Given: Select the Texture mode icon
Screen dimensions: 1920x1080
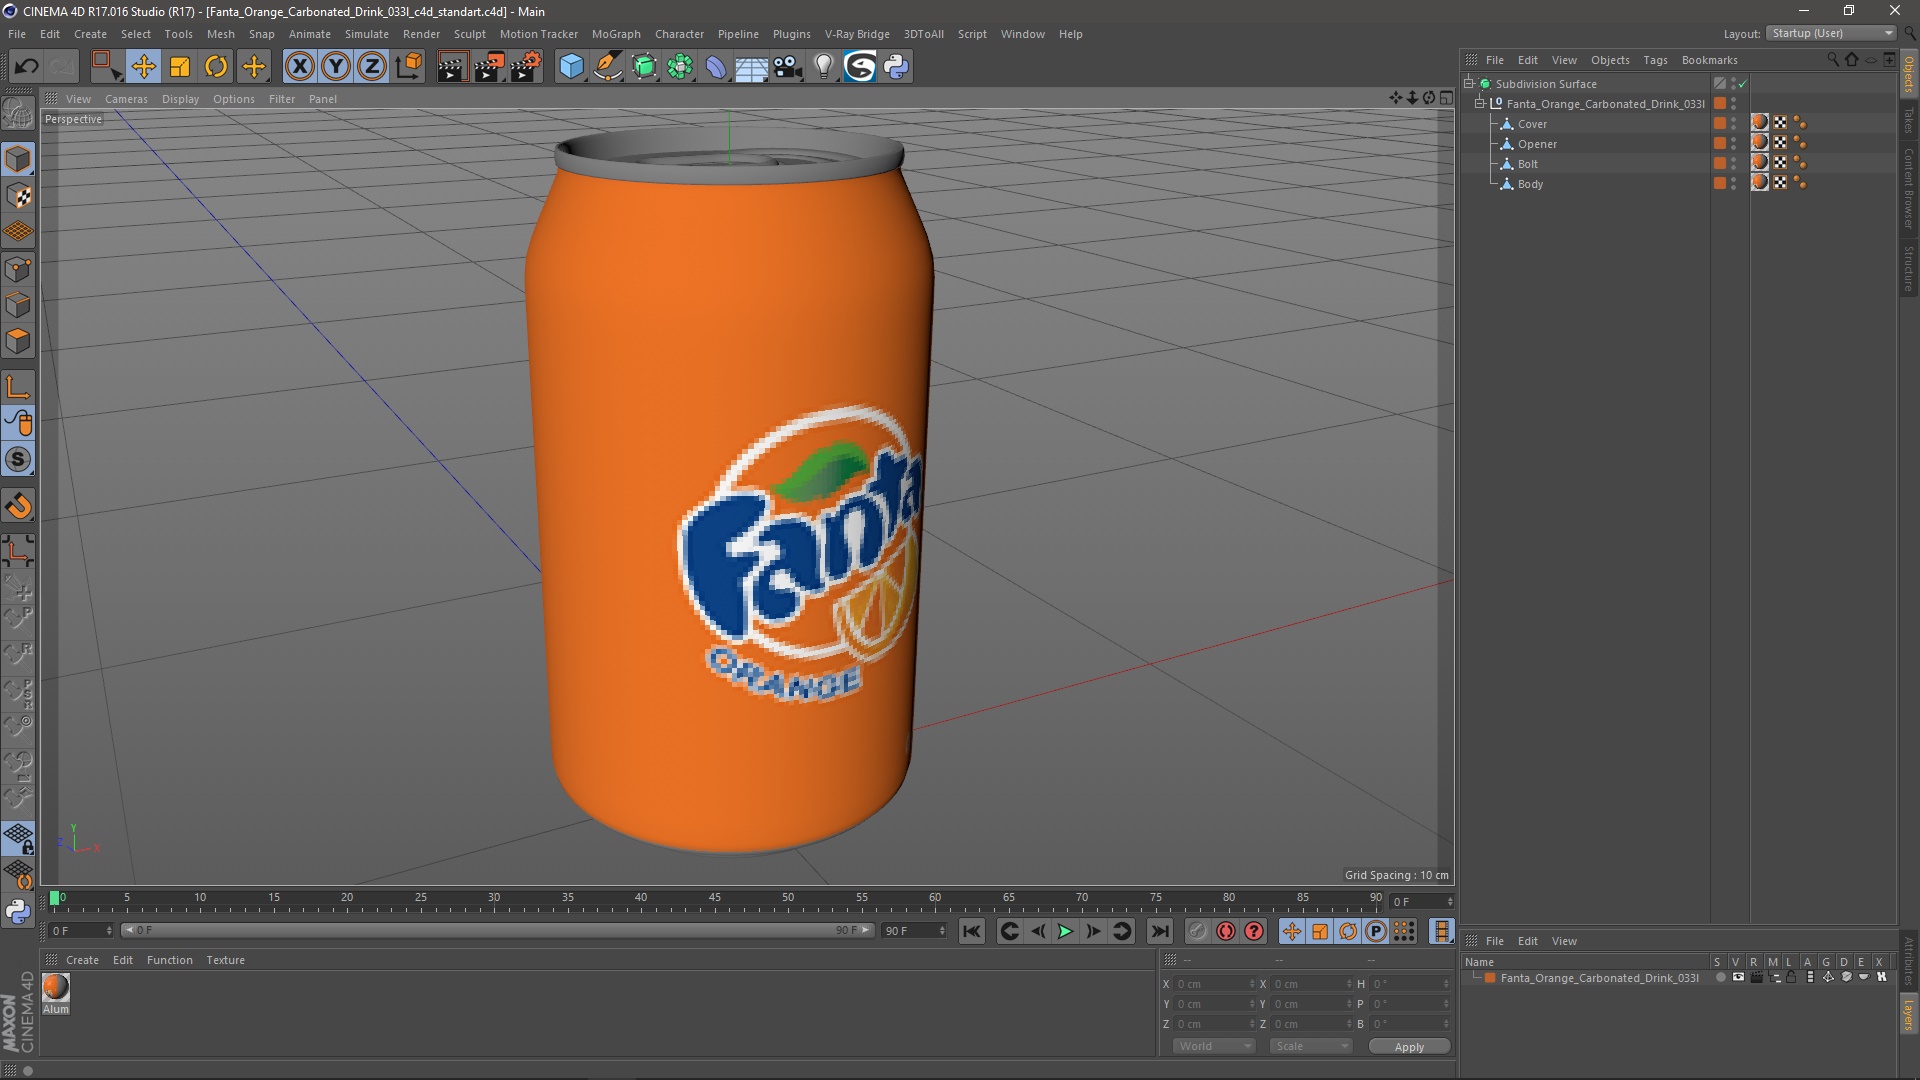Looking at the screenshot, I should pyautogui.click(x=18, y=196).
